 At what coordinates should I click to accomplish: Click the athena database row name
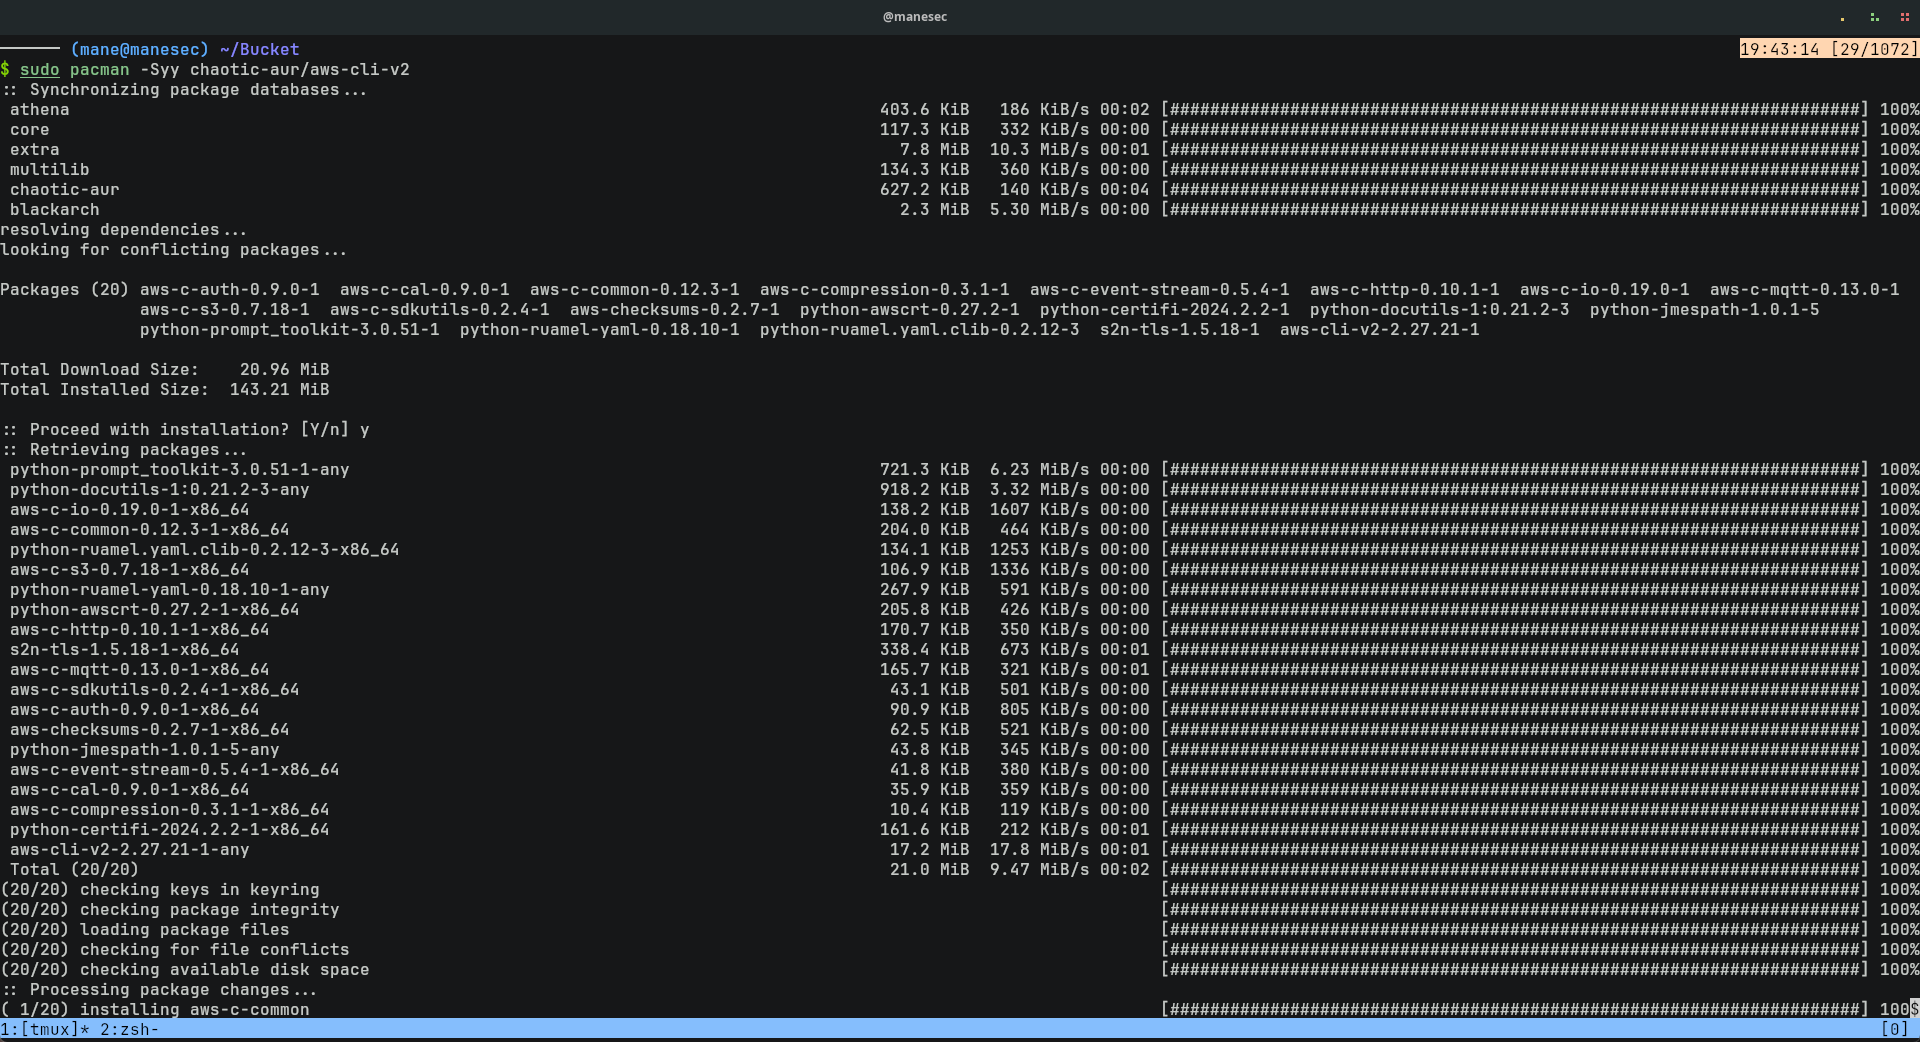(39, 109)
